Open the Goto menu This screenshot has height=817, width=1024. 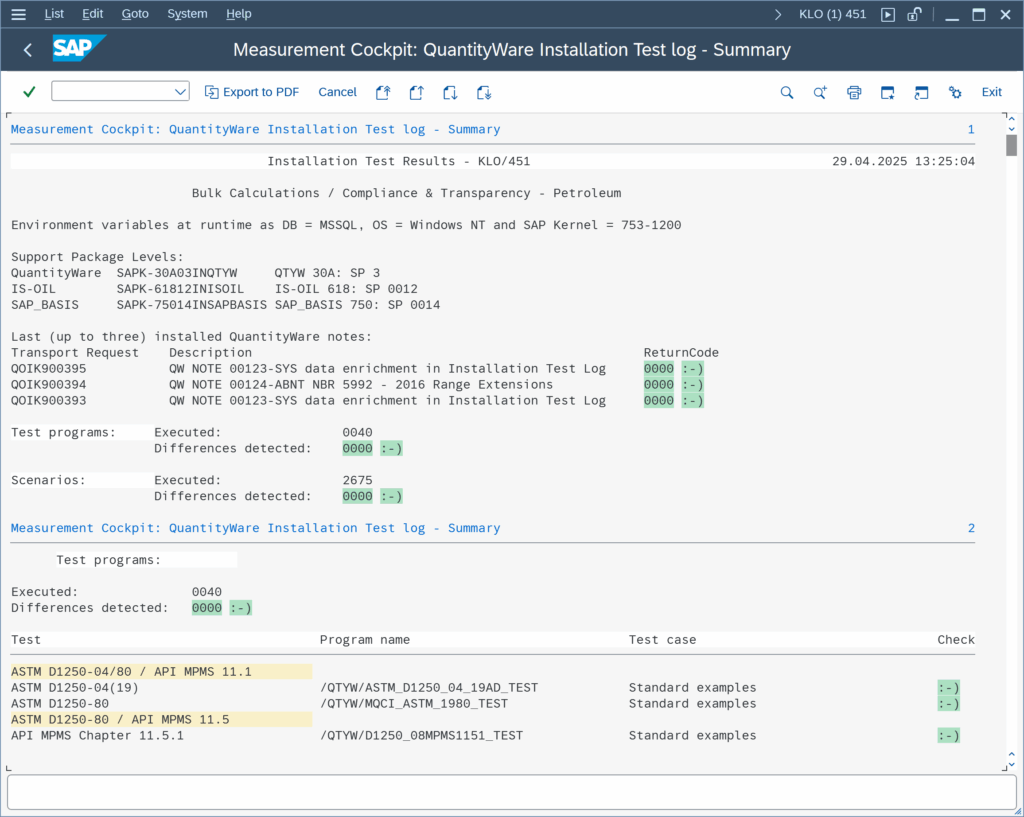(x=135, y=14)
